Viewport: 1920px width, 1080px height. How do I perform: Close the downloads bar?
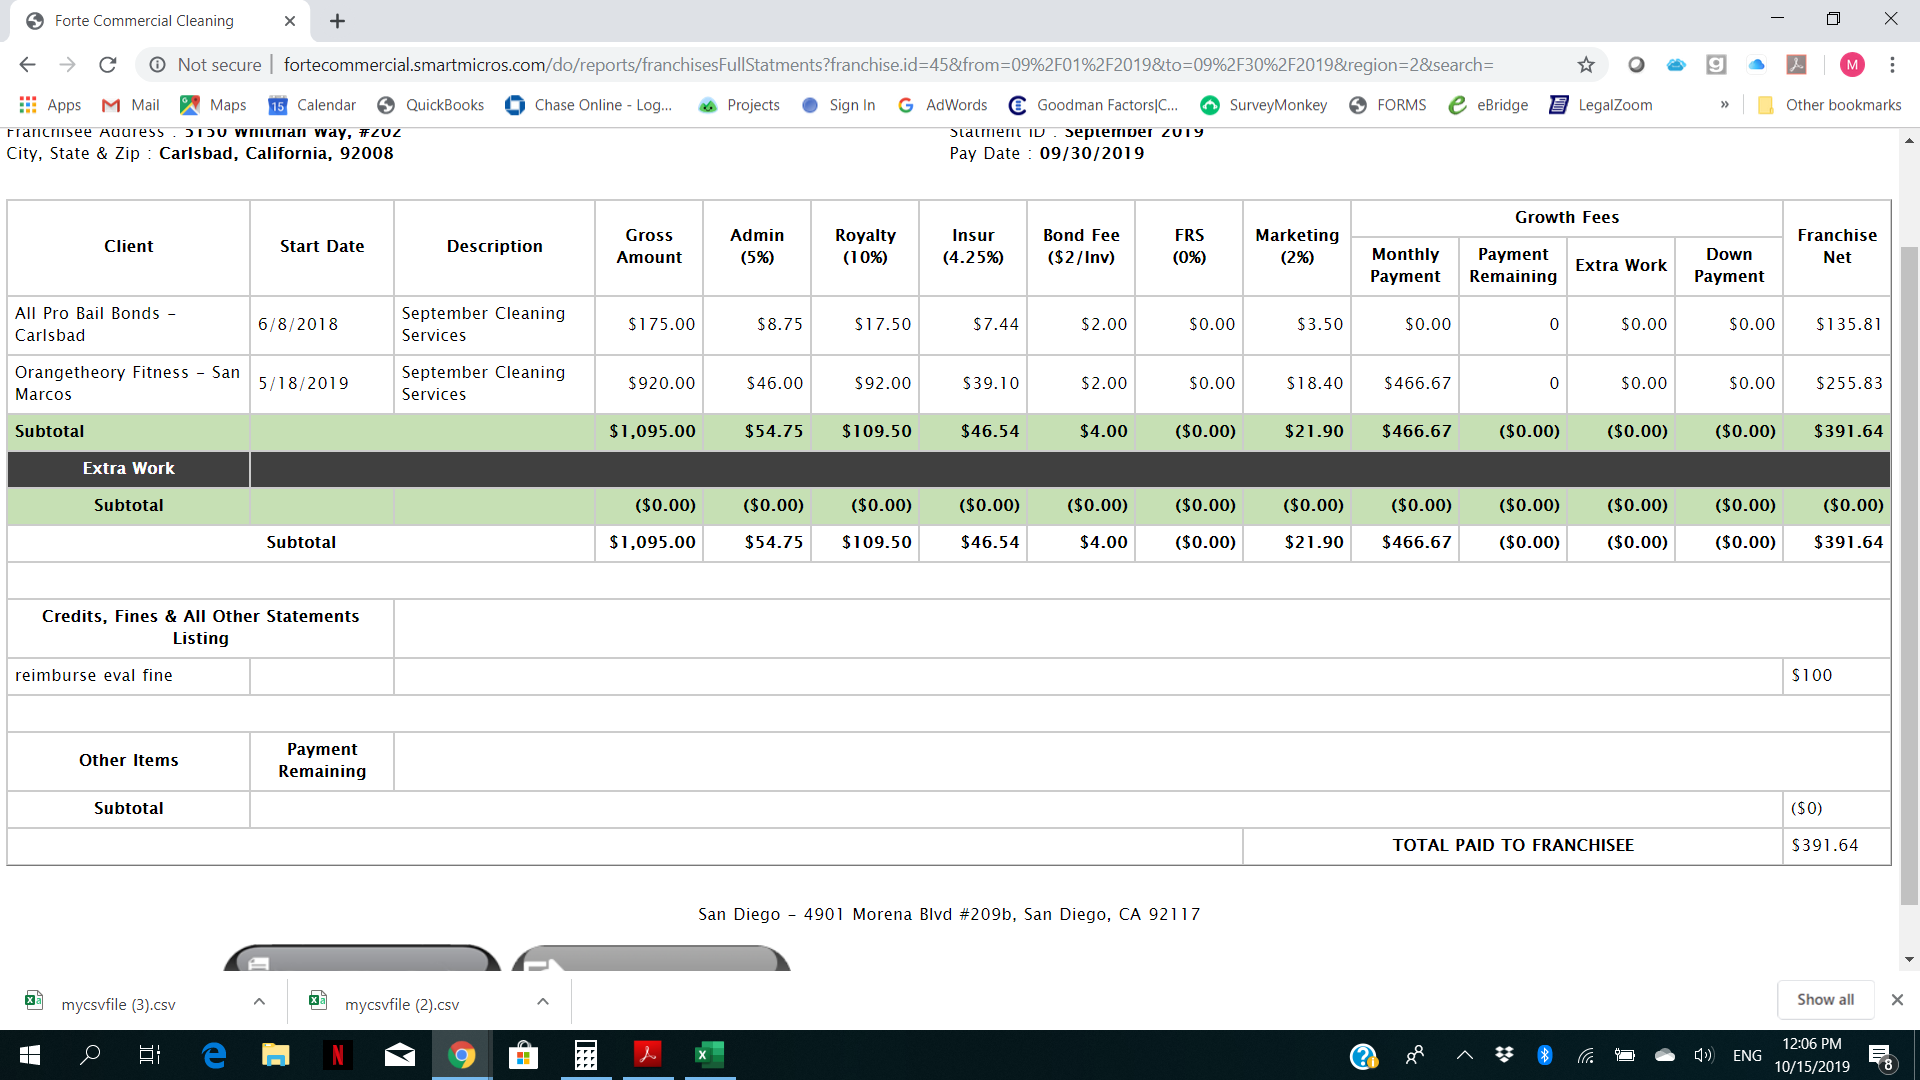click(x=1897, y=1000)
